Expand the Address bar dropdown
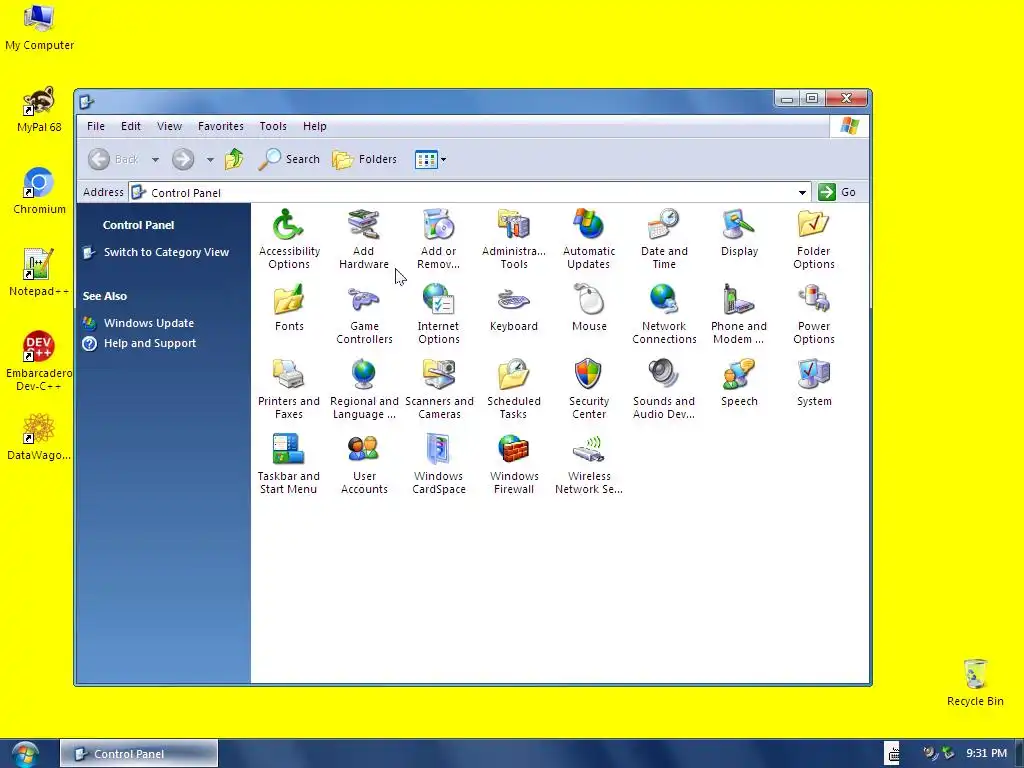1024x768 pixels. (x=802, y=193)
